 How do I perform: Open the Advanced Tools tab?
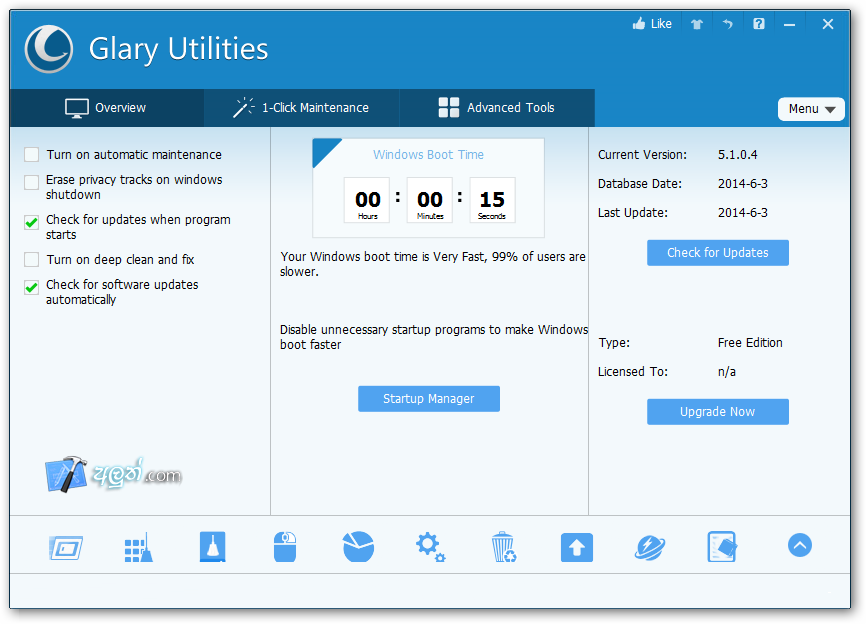point(497,108)
